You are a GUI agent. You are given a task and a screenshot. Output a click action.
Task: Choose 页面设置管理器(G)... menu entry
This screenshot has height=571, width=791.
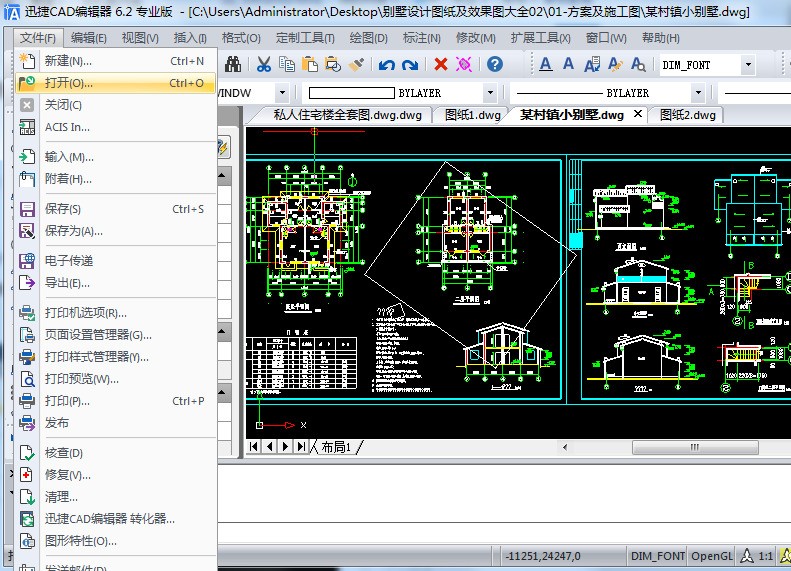(x=116, y=335)
